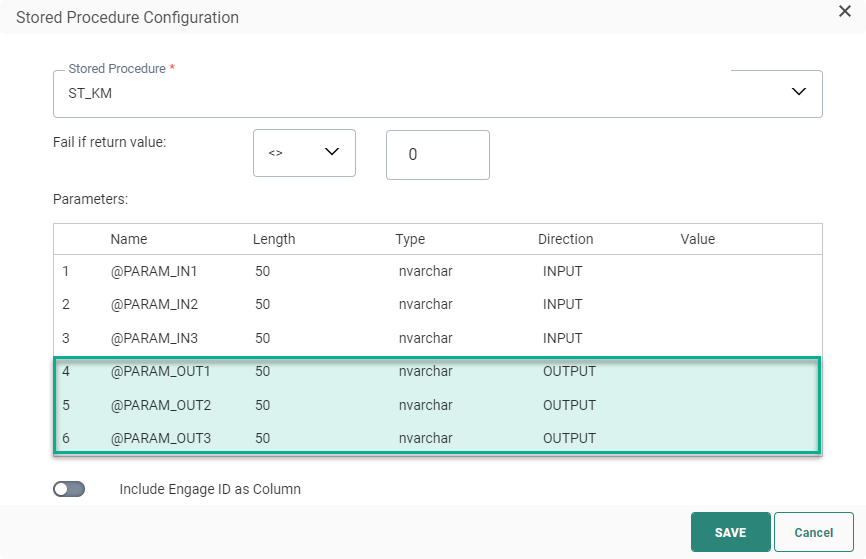866x559 pixels.
Task: Select the @PARAM_IN3 parameter row
Action: point(153,338)
